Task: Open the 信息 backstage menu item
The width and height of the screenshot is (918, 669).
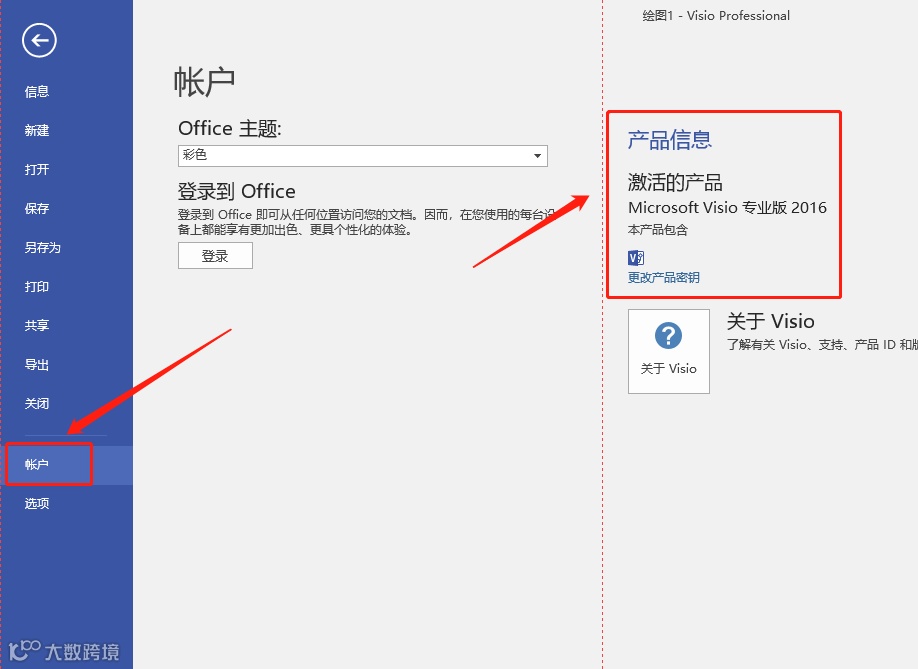Action: point(37,91)
